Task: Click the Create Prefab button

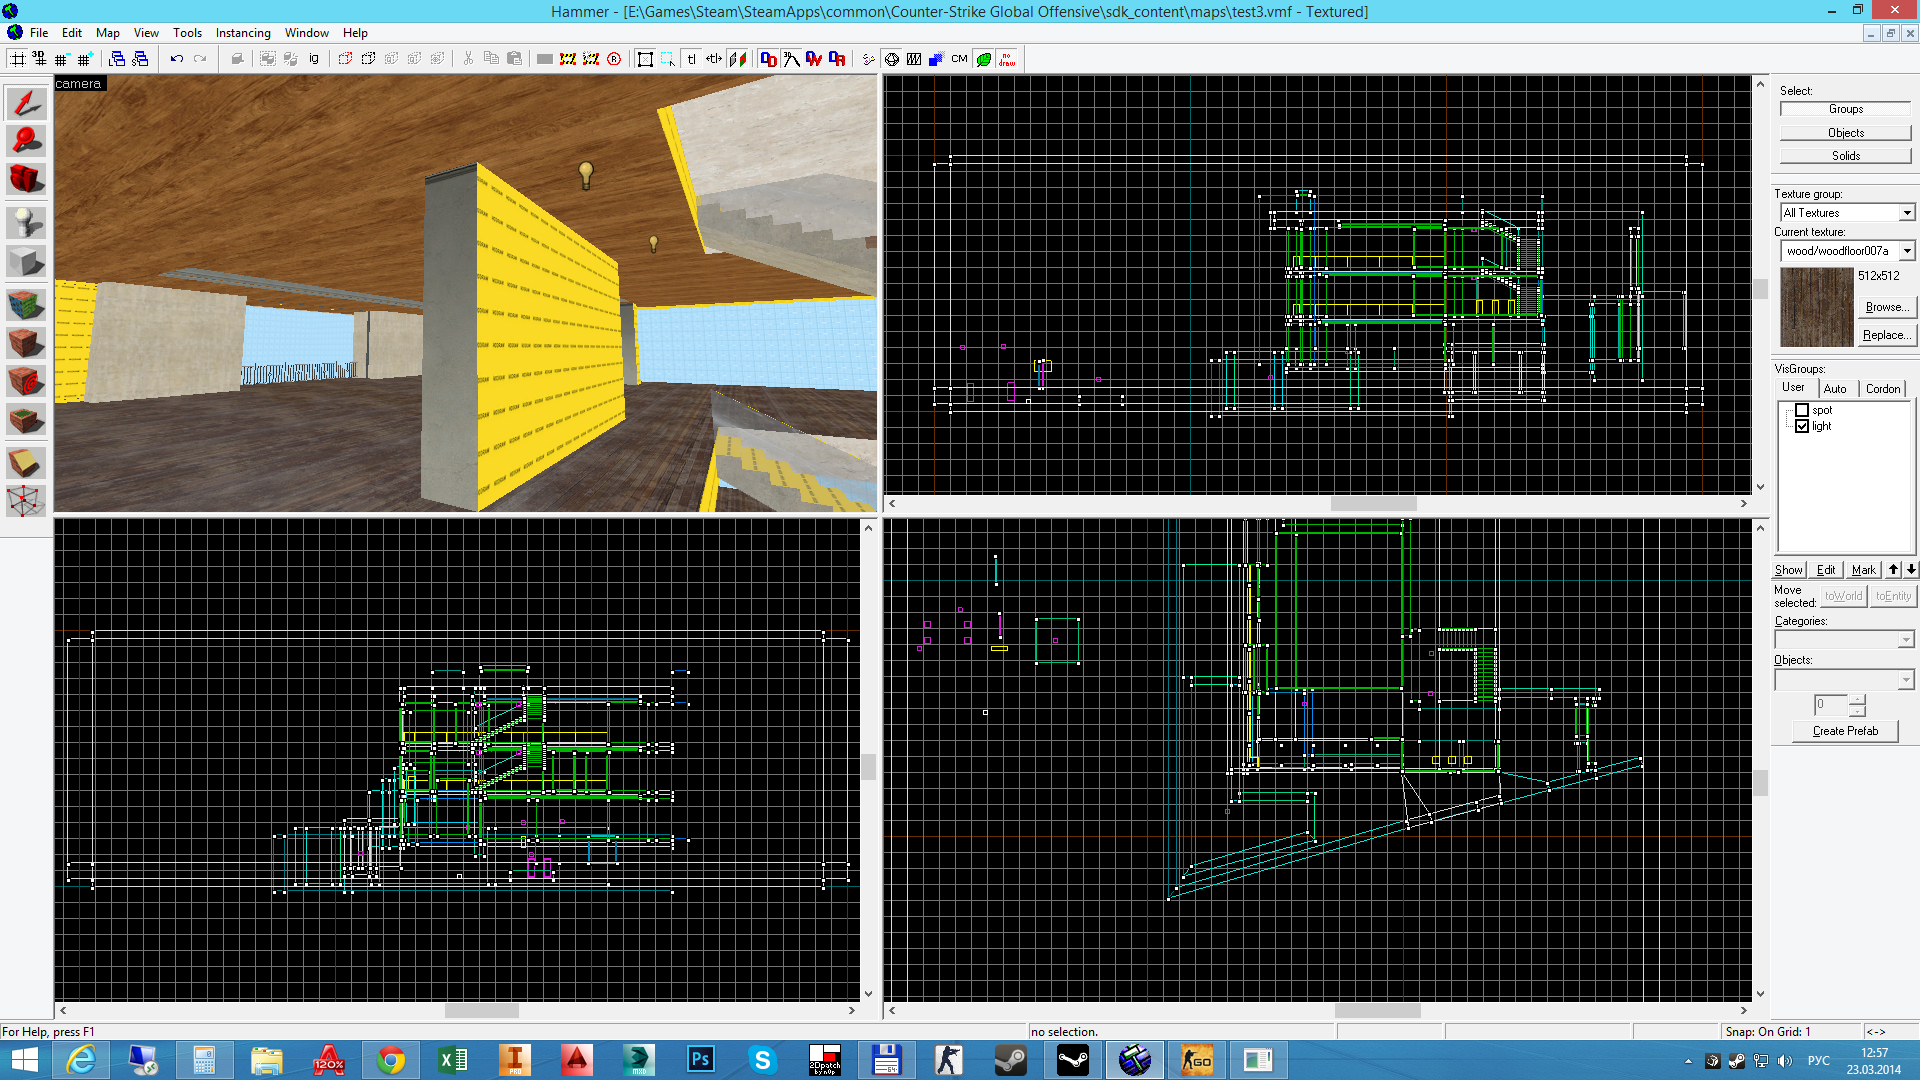Action: coord(1845,731)
